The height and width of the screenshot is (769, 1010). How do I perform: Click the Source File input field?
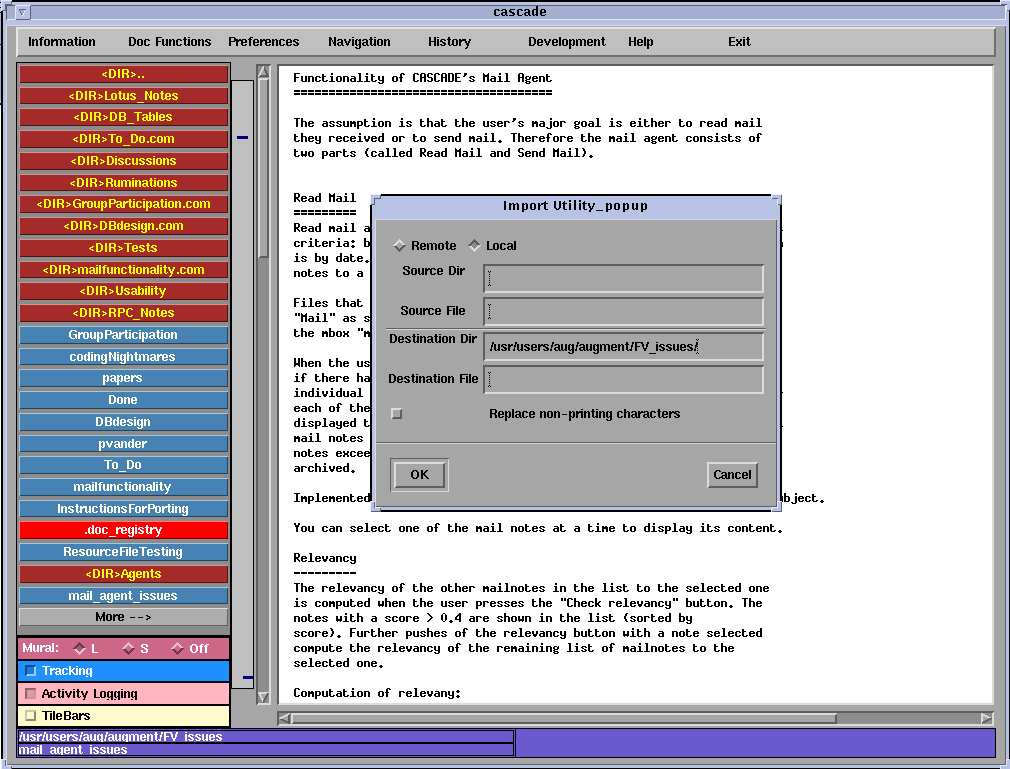tap(623, 312)
